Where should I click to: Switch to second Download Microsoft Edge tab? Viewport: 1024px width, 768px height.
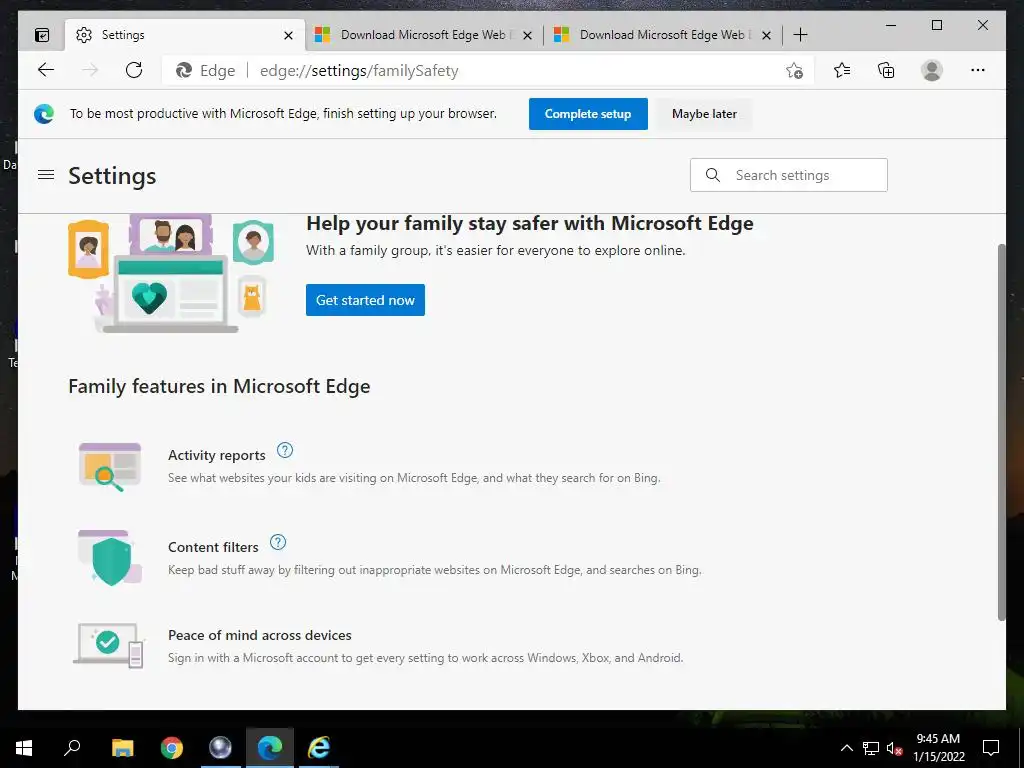click(x=664, y=35)
